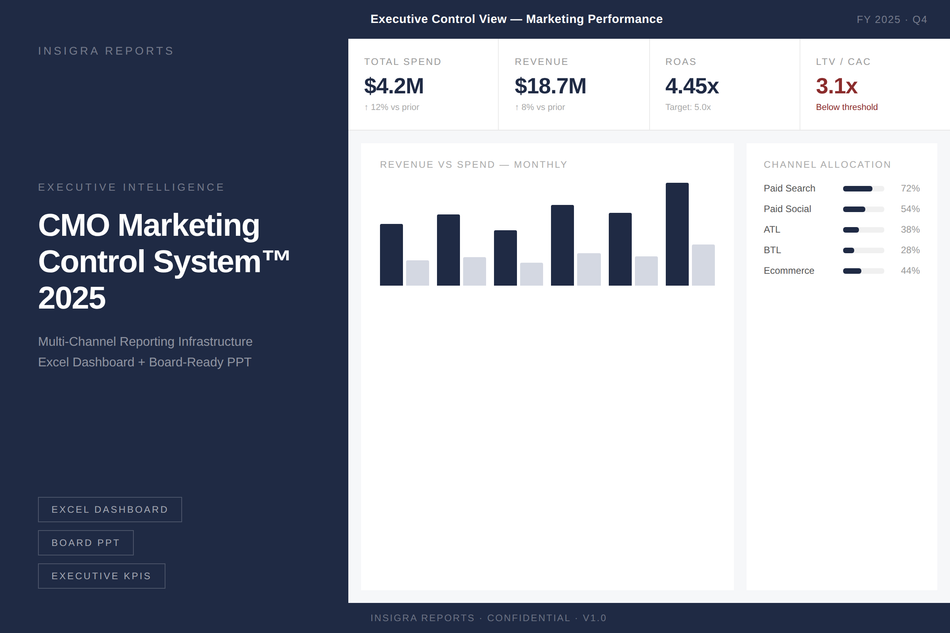Click the INSIGRA REPORTS logo
The width and height of the screenshot is (950, 633).
pyautogui.click(x=104, y=50)
